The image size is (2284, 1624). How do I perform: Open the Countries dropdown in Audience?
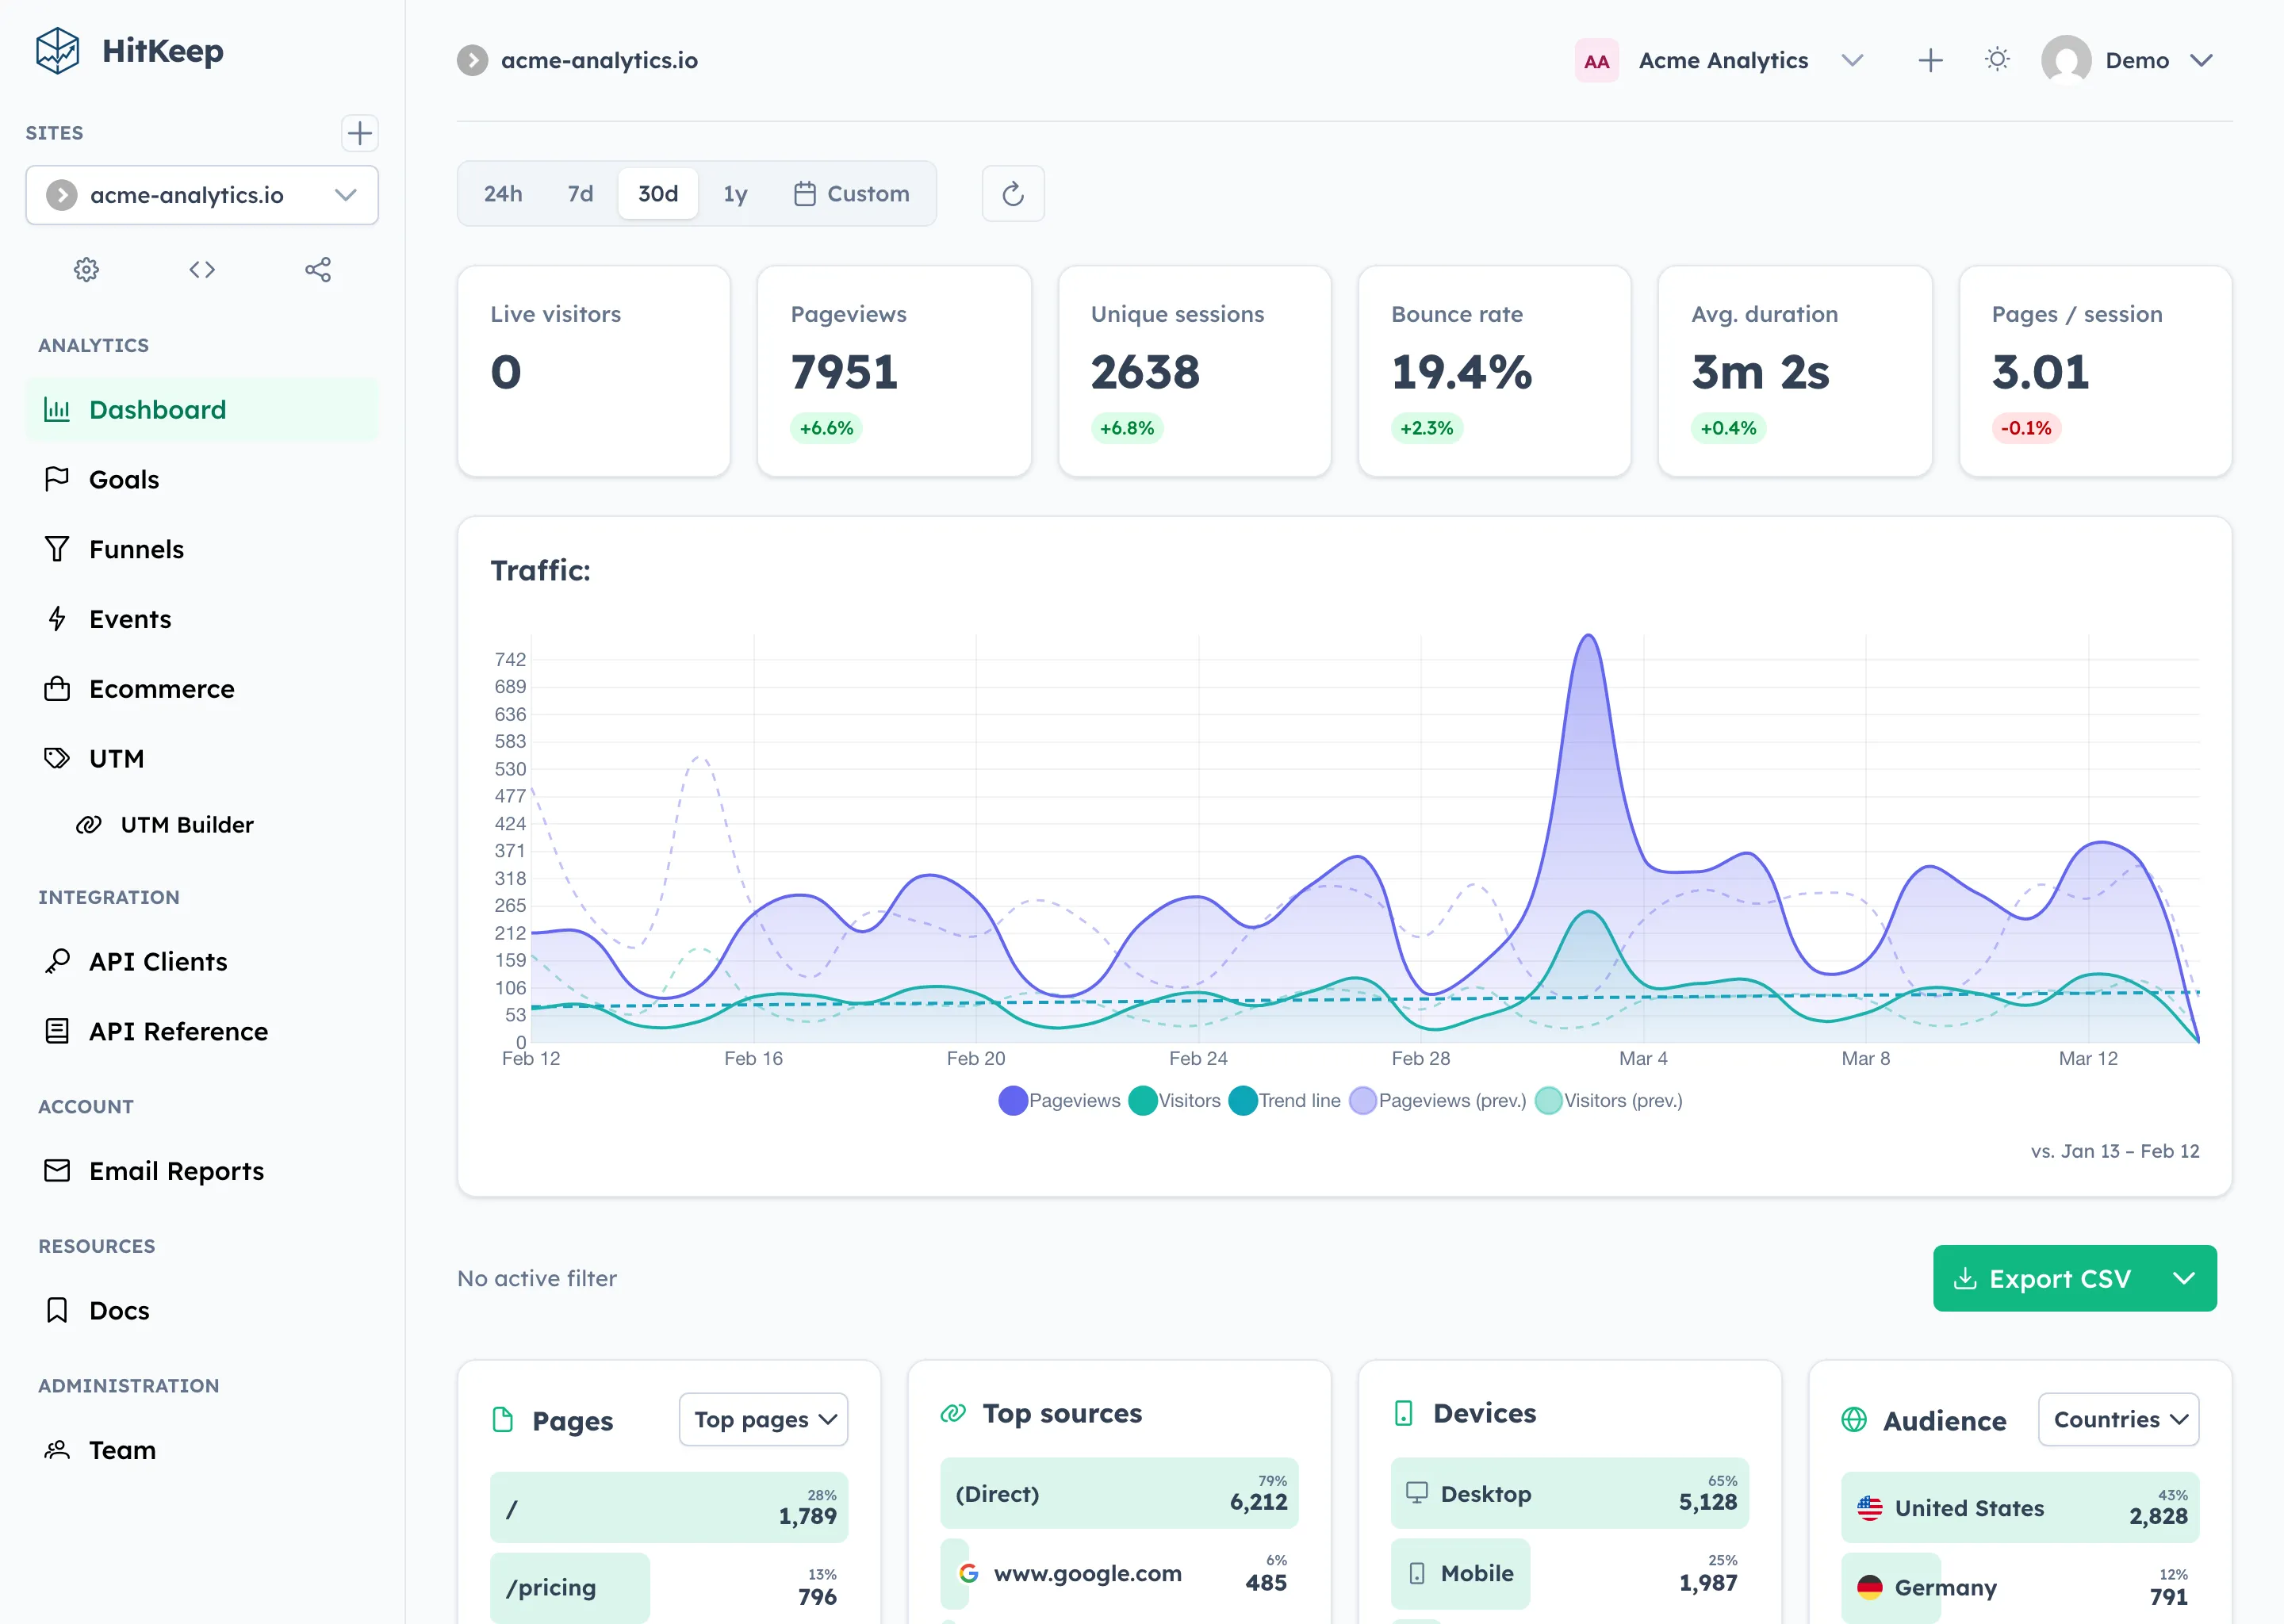point(2118,1419)
